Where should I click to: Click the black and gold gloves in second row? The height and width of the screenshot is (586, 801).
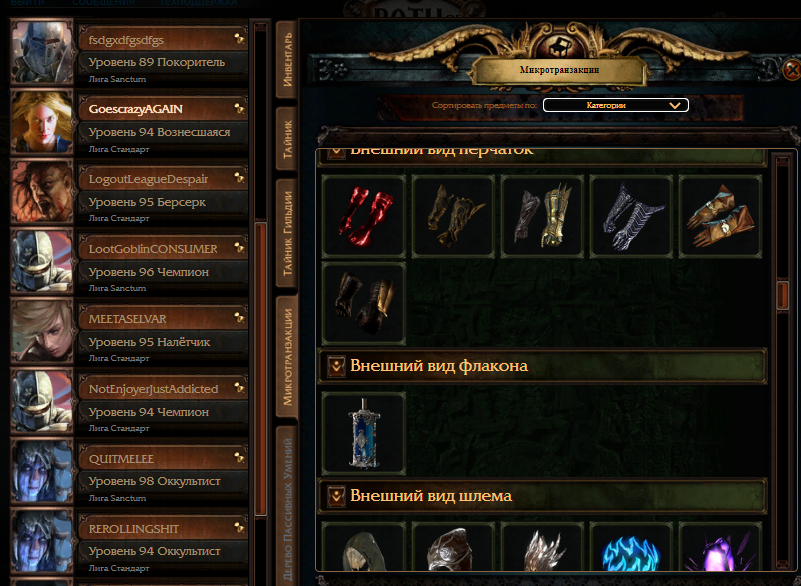coord(364,303)
